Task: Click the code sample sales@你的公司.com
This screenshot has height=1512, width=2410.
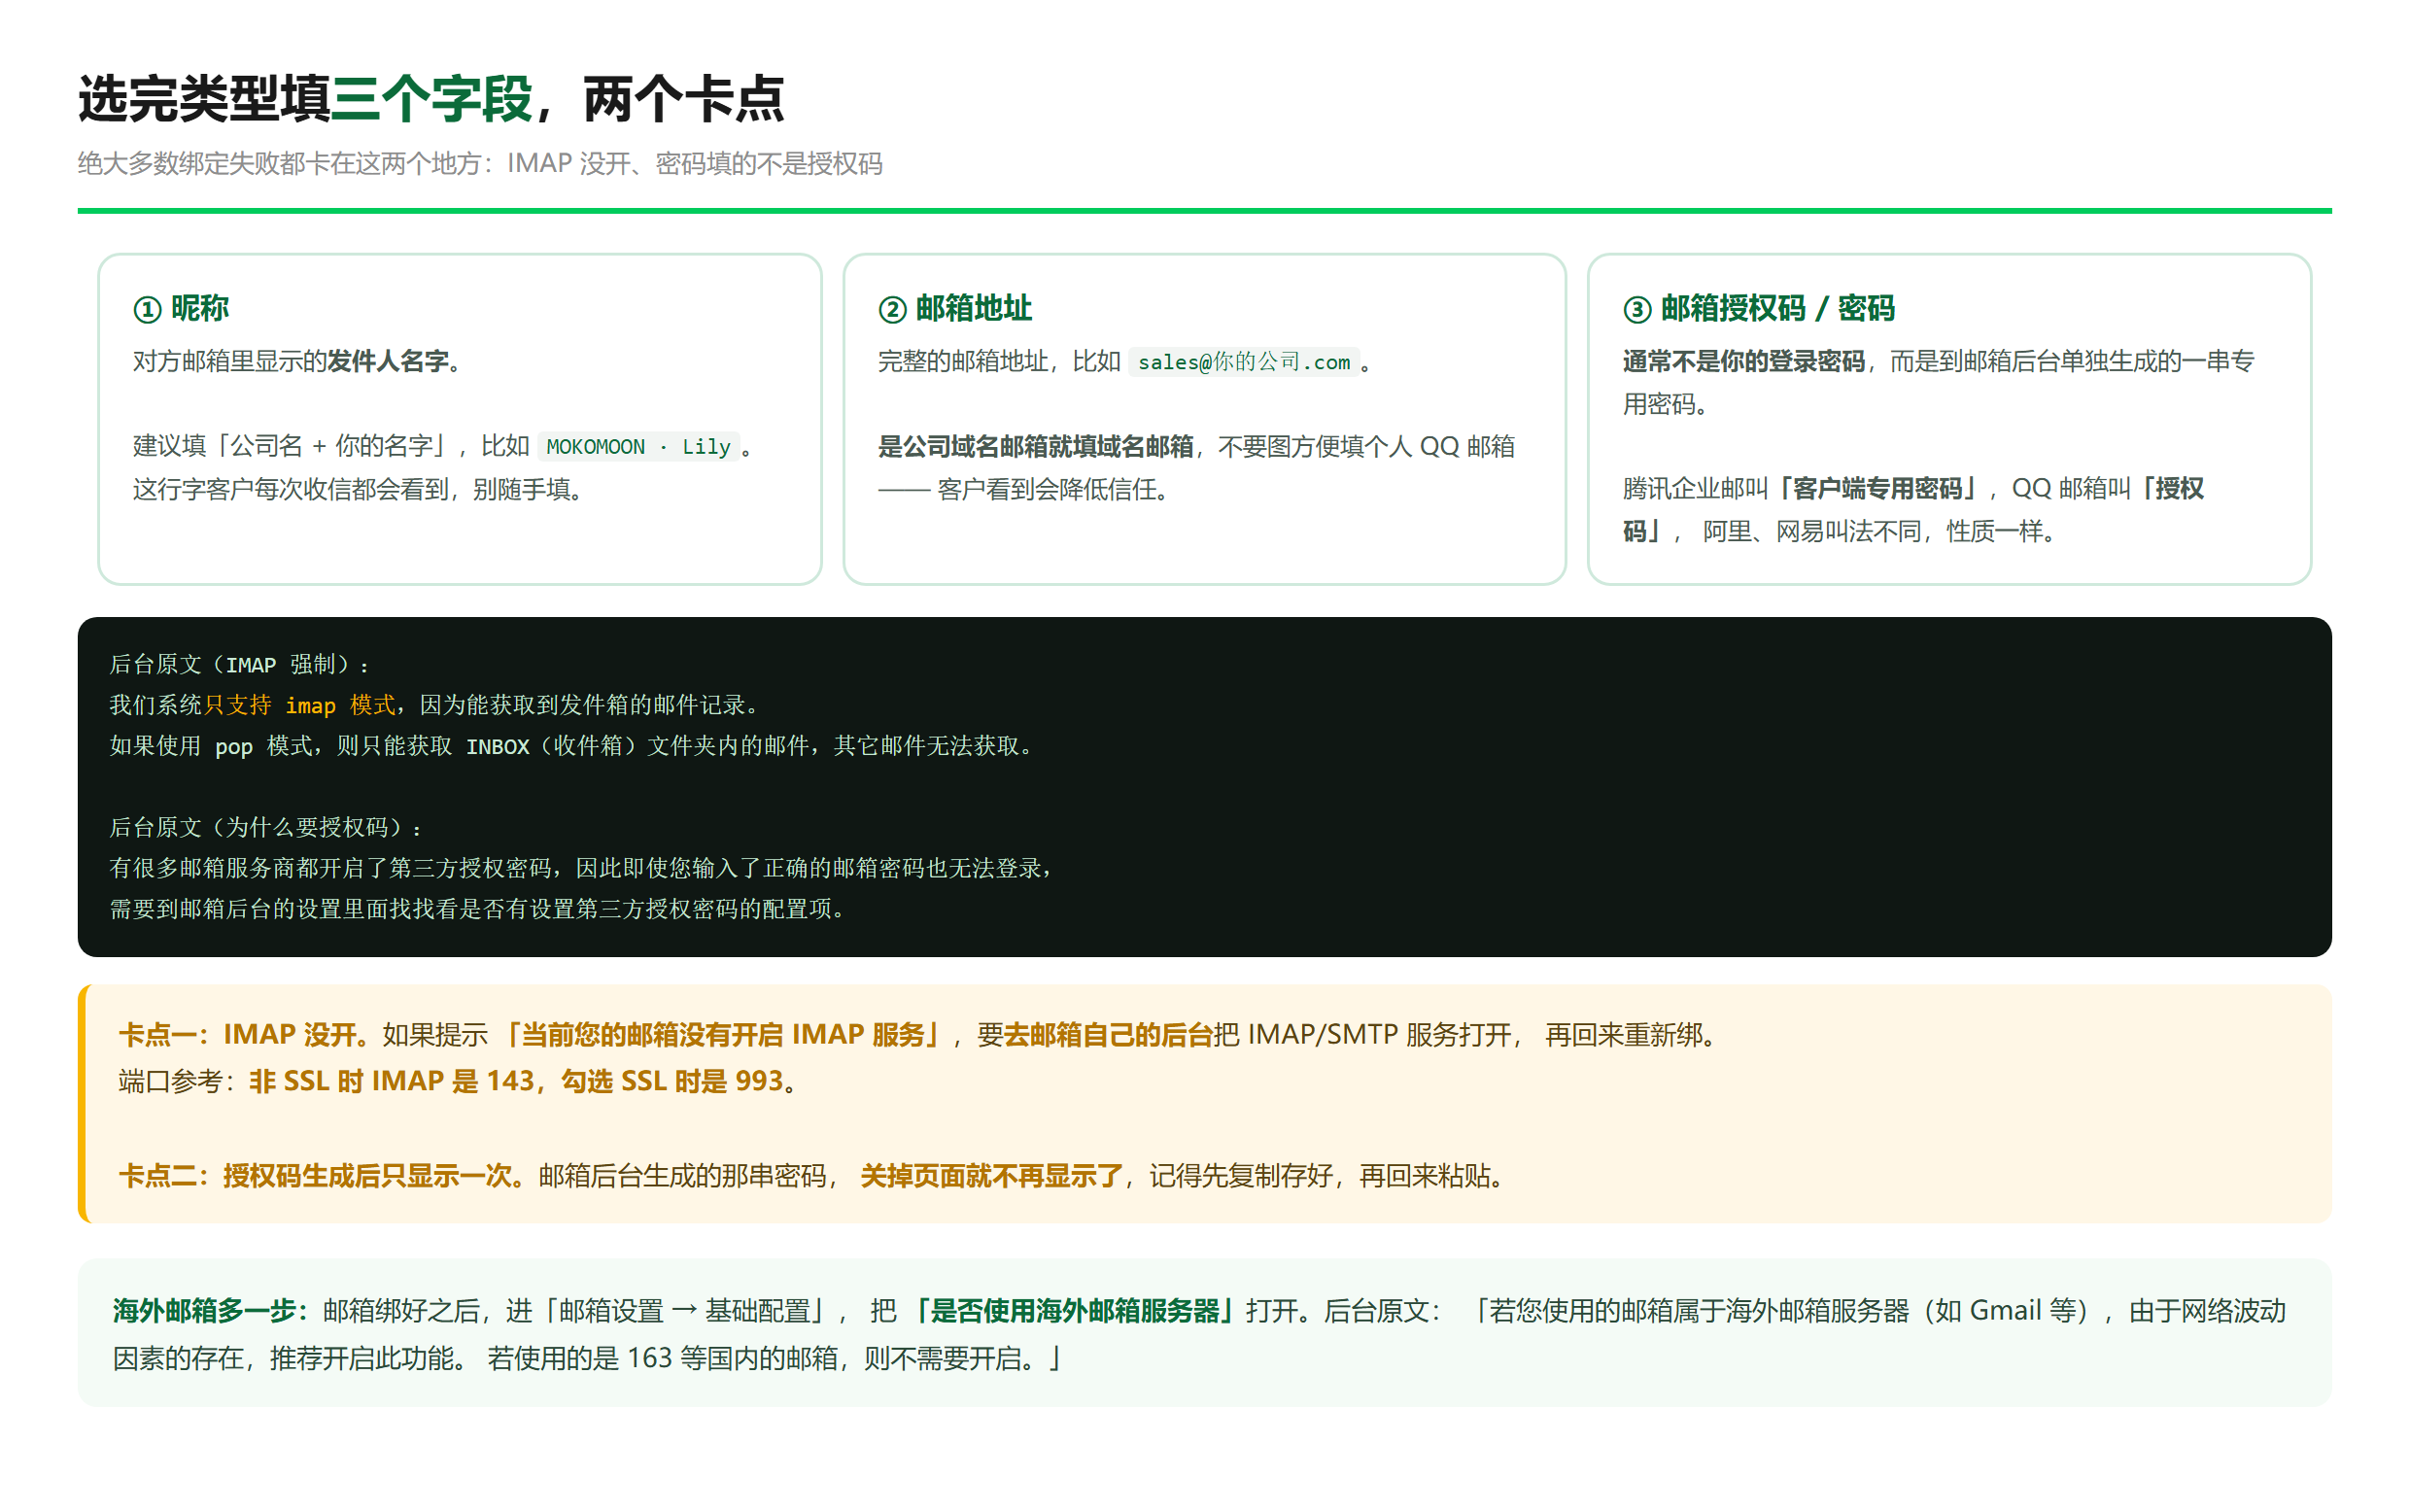Action: pyautogui.click(x=1243, y=361)
